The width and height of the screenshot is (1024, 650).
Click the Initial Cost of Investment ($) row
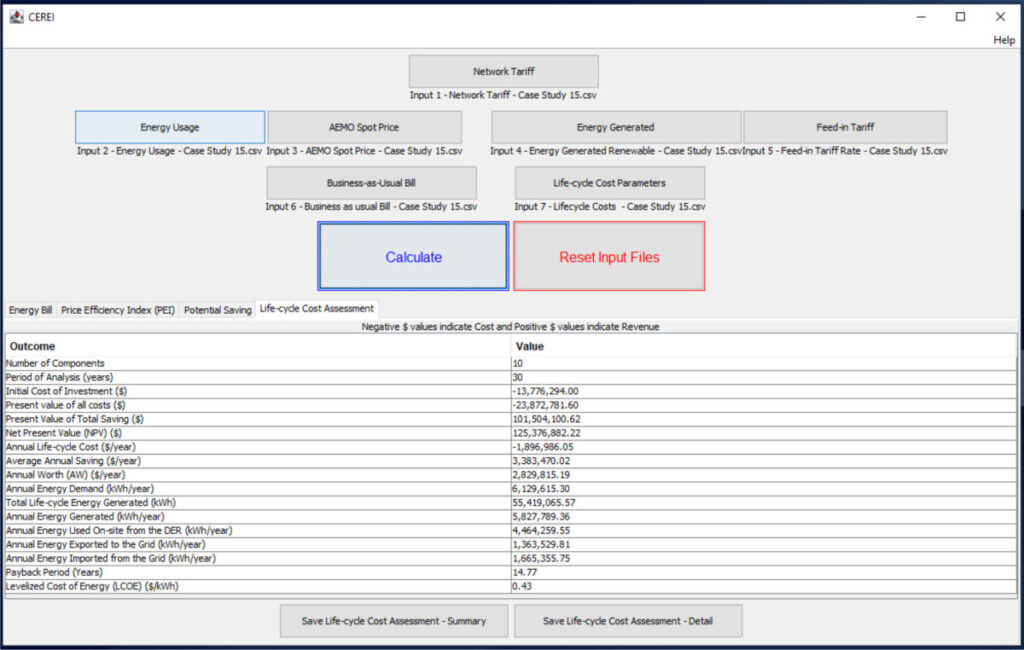[511, 391]
